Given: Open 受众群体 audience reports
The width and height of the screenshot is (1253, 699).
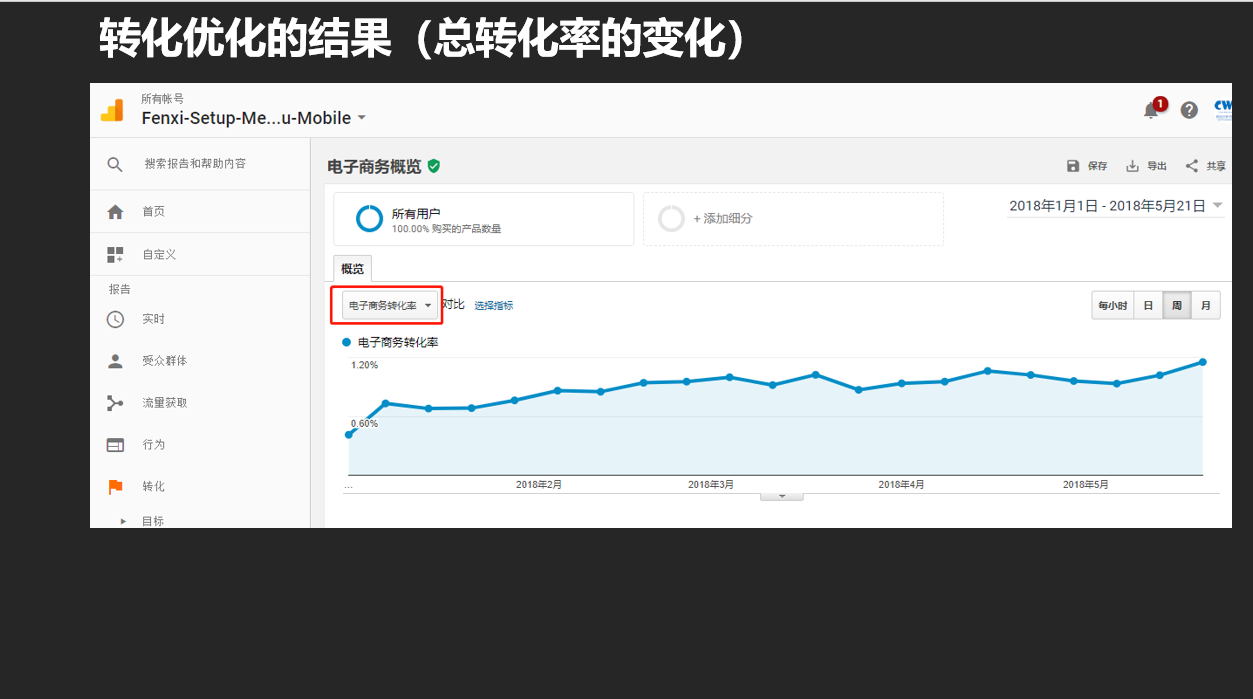Looking at the screenshot, I should tap(164, 361).
